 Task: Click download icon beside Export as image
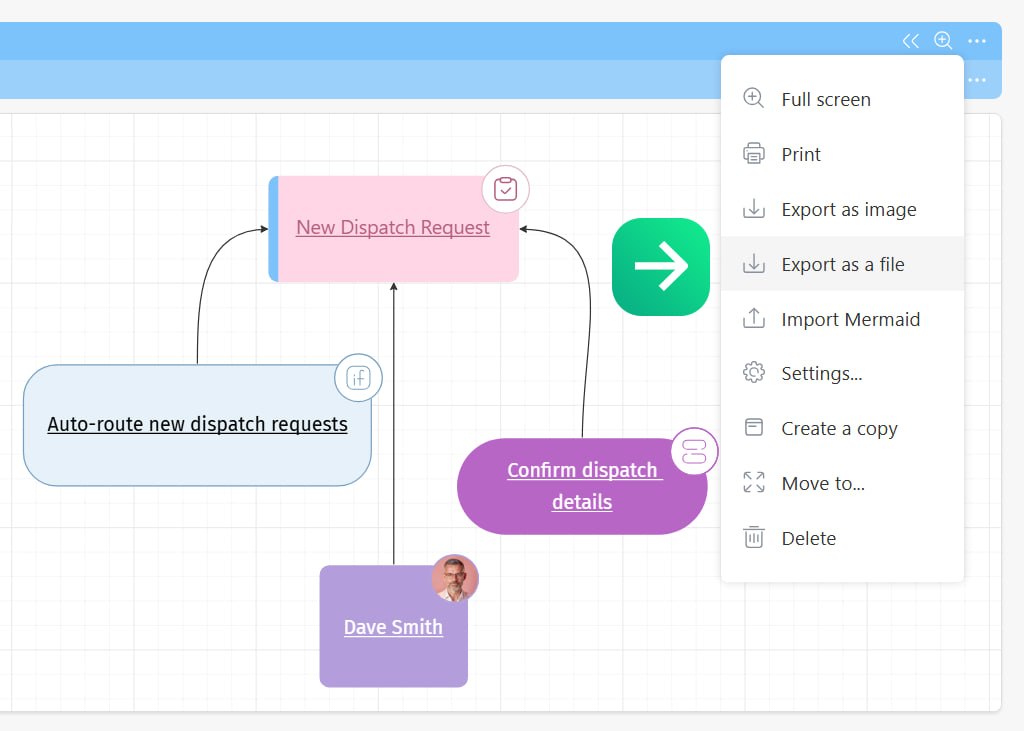pos(754,208)
